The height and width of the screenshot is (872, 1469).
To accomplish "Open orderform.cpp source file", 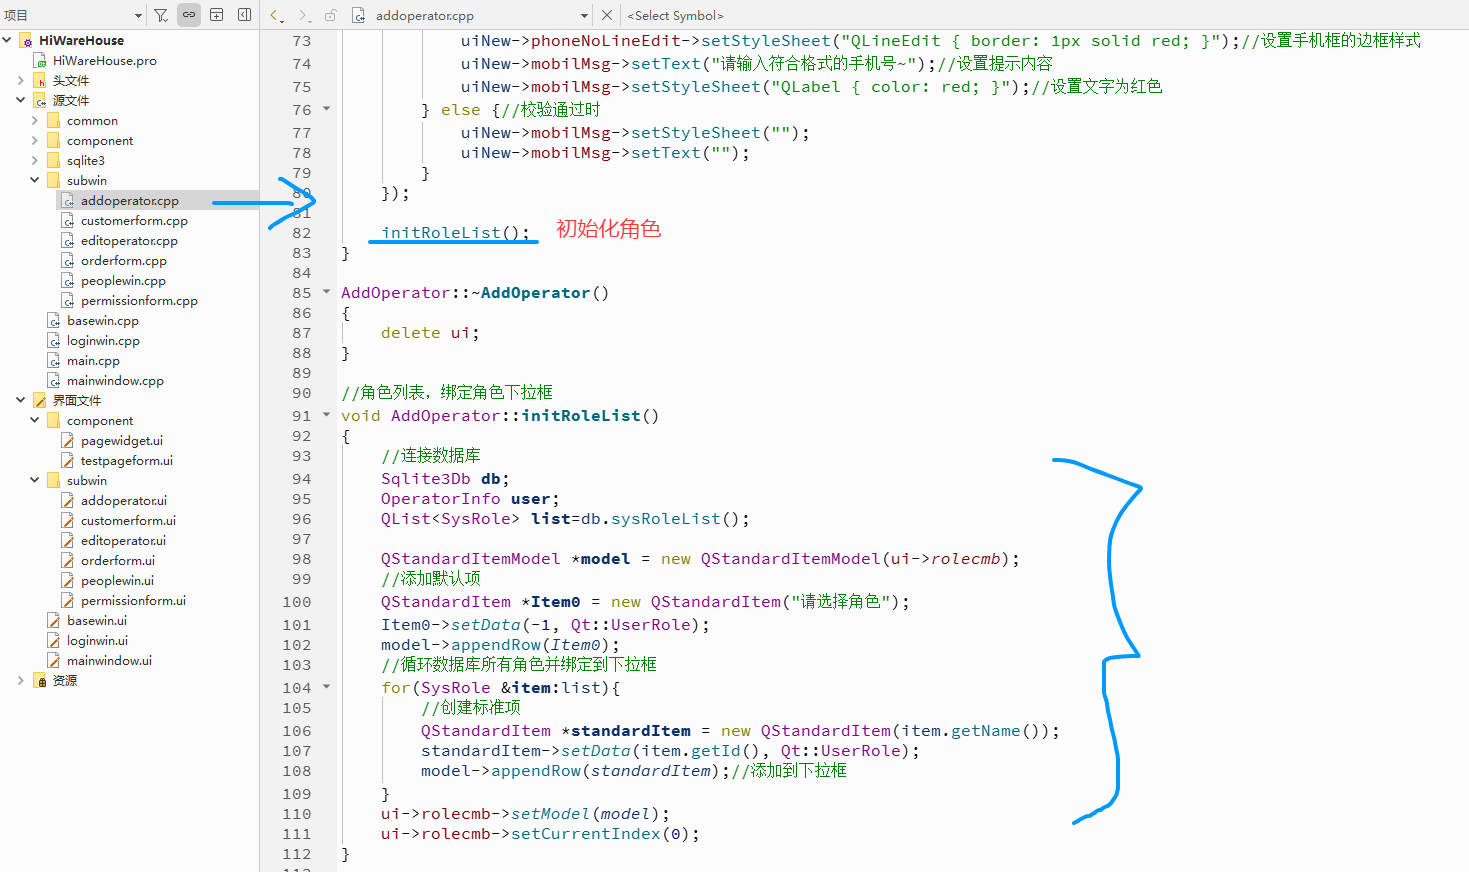I will point(124,260).
